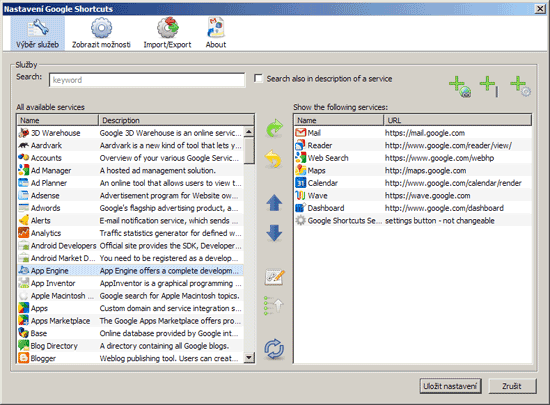
Task: Click the keyword search field
Action: 147,80
